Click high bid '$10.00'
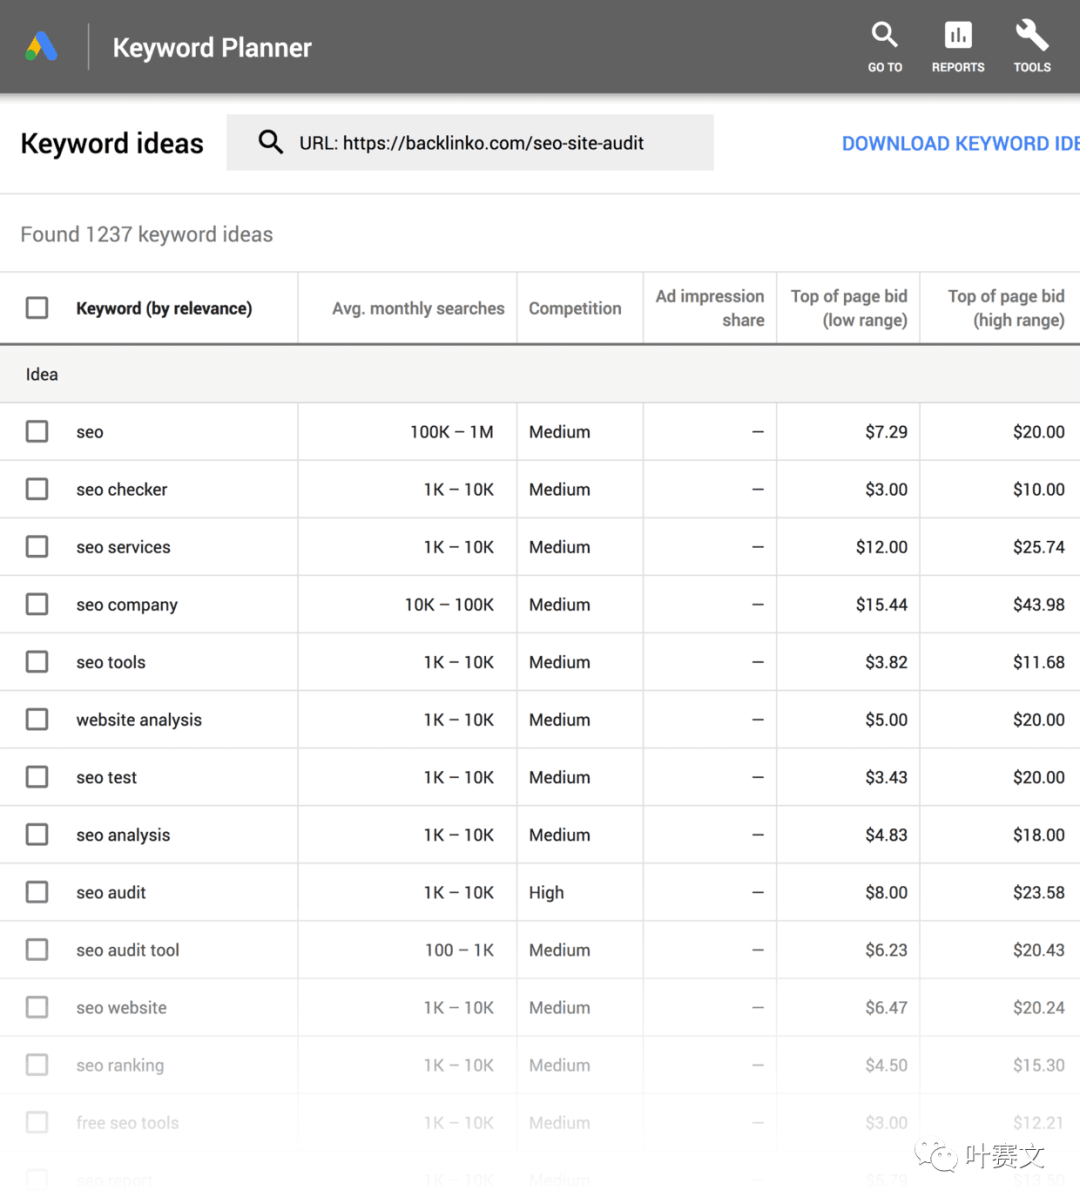The height and width of the screenshot is (1204, 1080). [x=1038, y=489]
